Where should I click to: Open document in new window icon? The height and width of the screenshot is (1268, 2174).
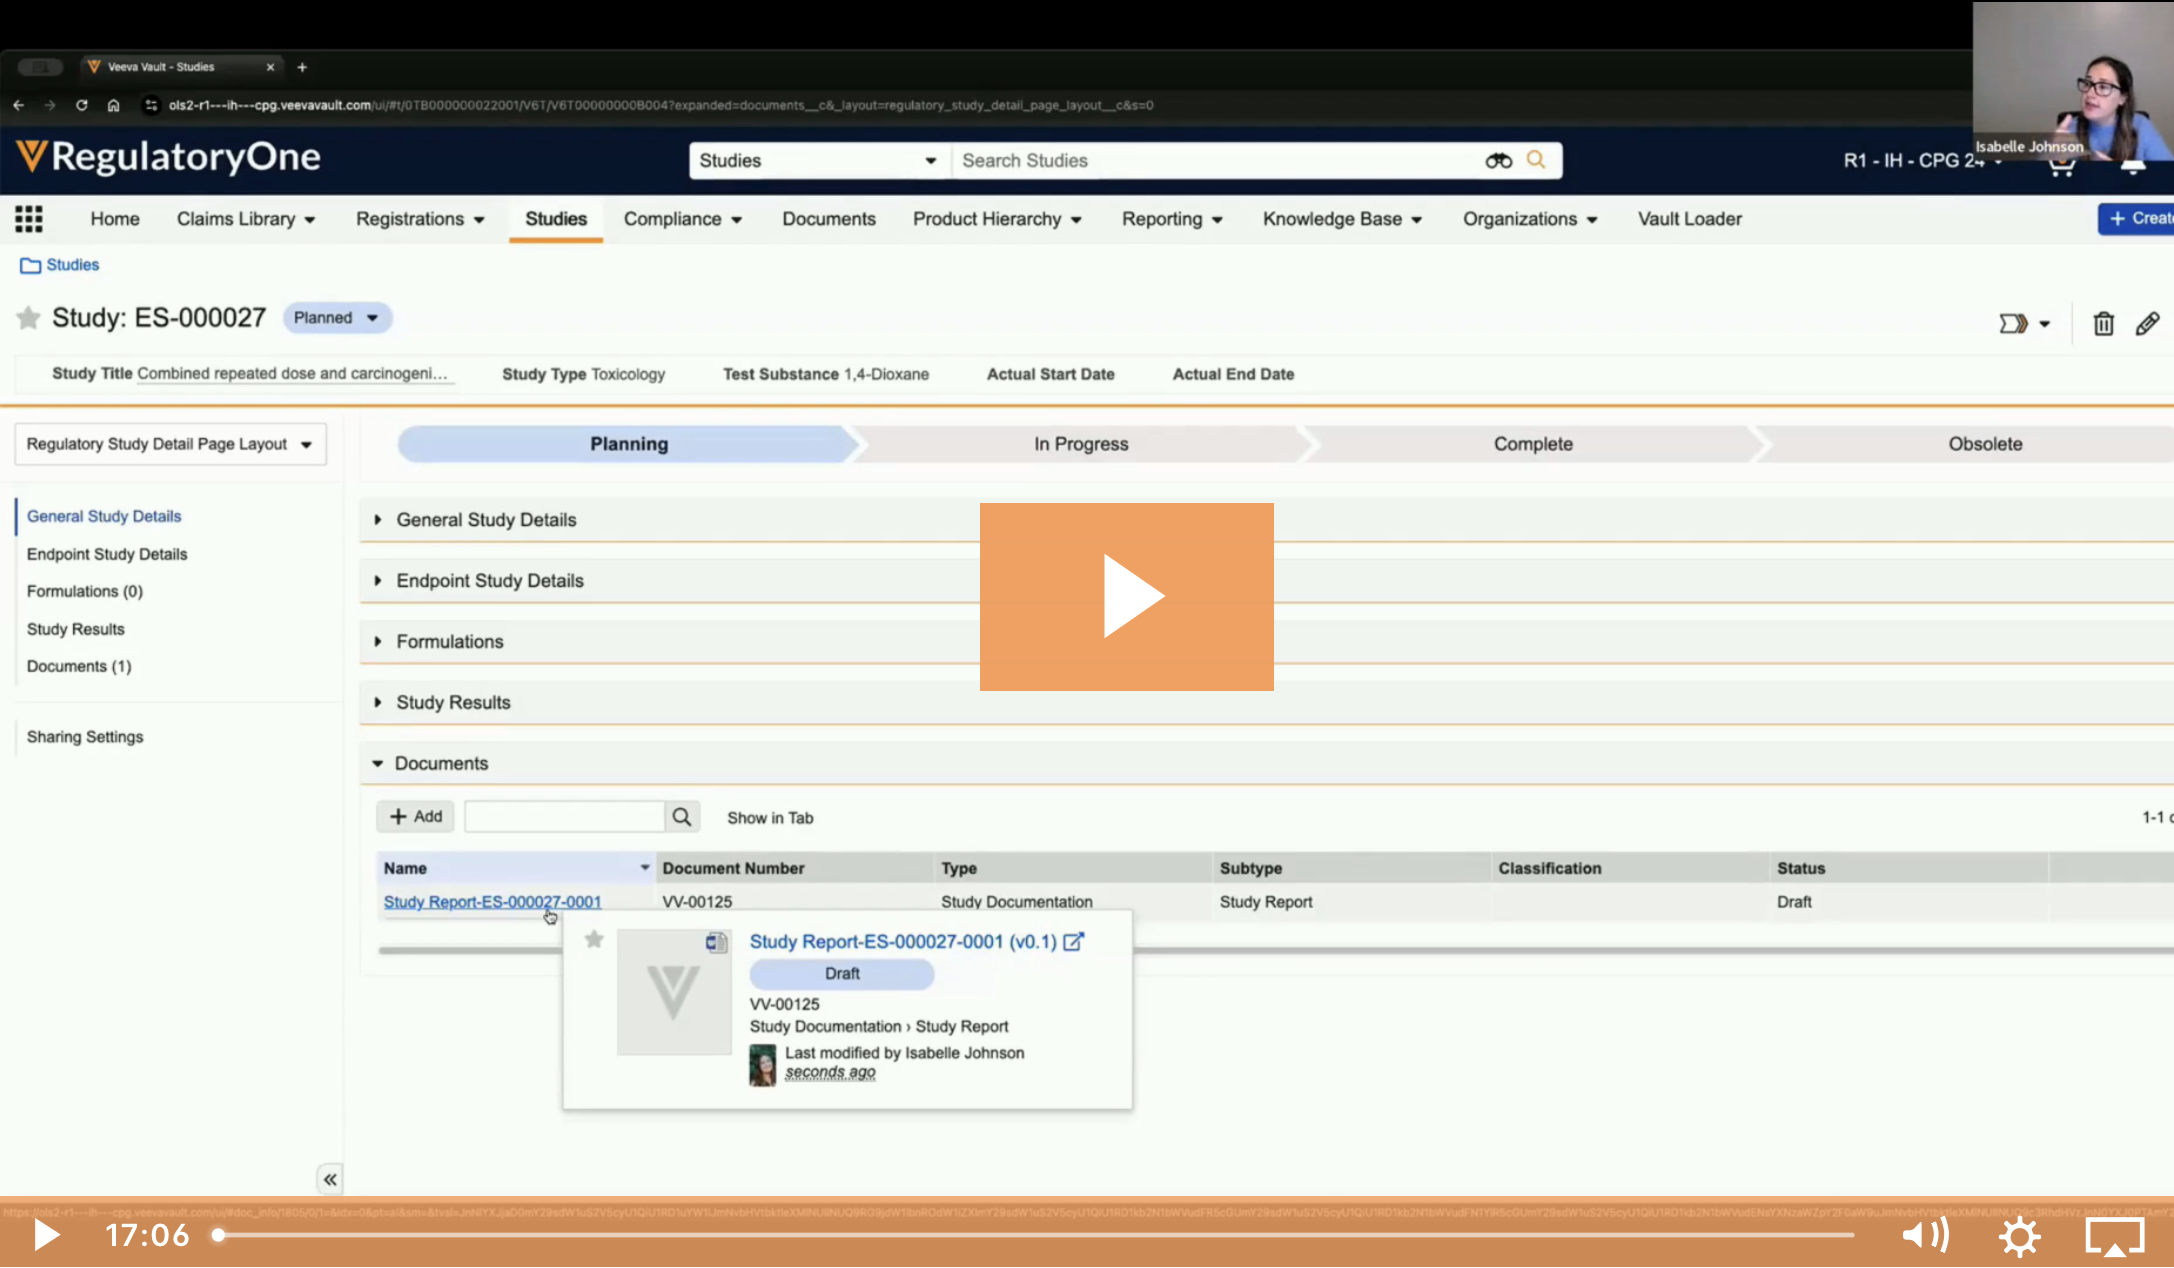coord(1073,942)
